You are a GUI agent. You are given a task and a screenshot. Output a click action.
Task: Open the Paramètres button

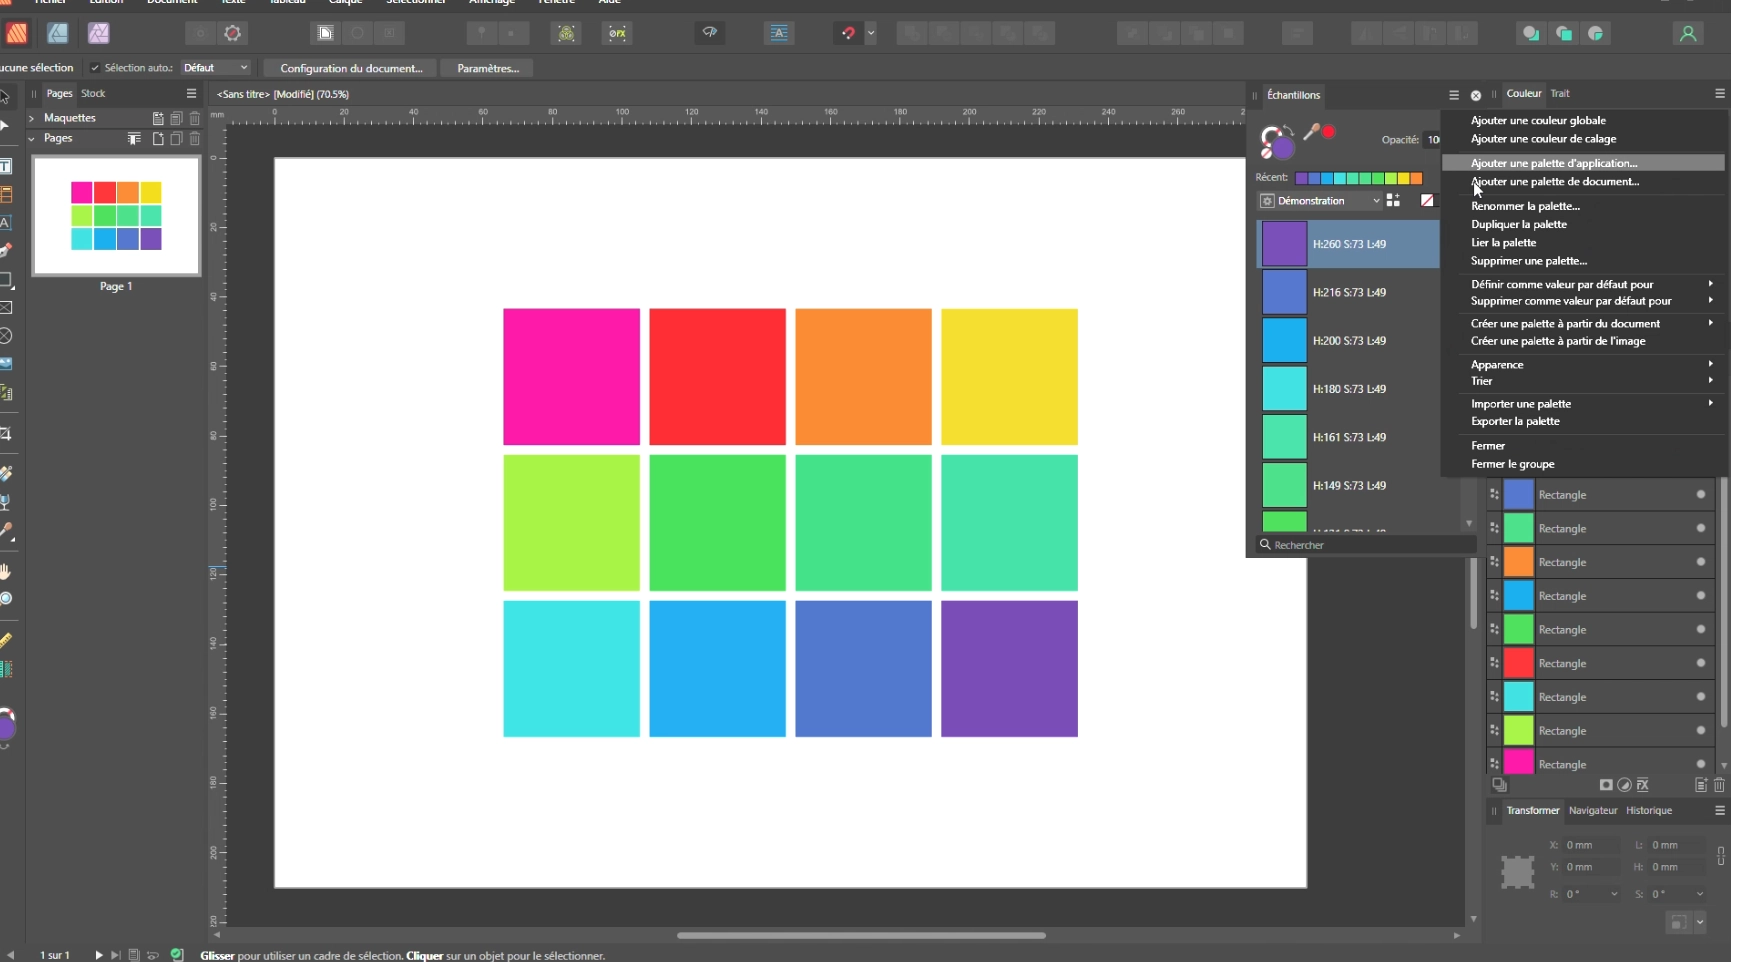488,68
